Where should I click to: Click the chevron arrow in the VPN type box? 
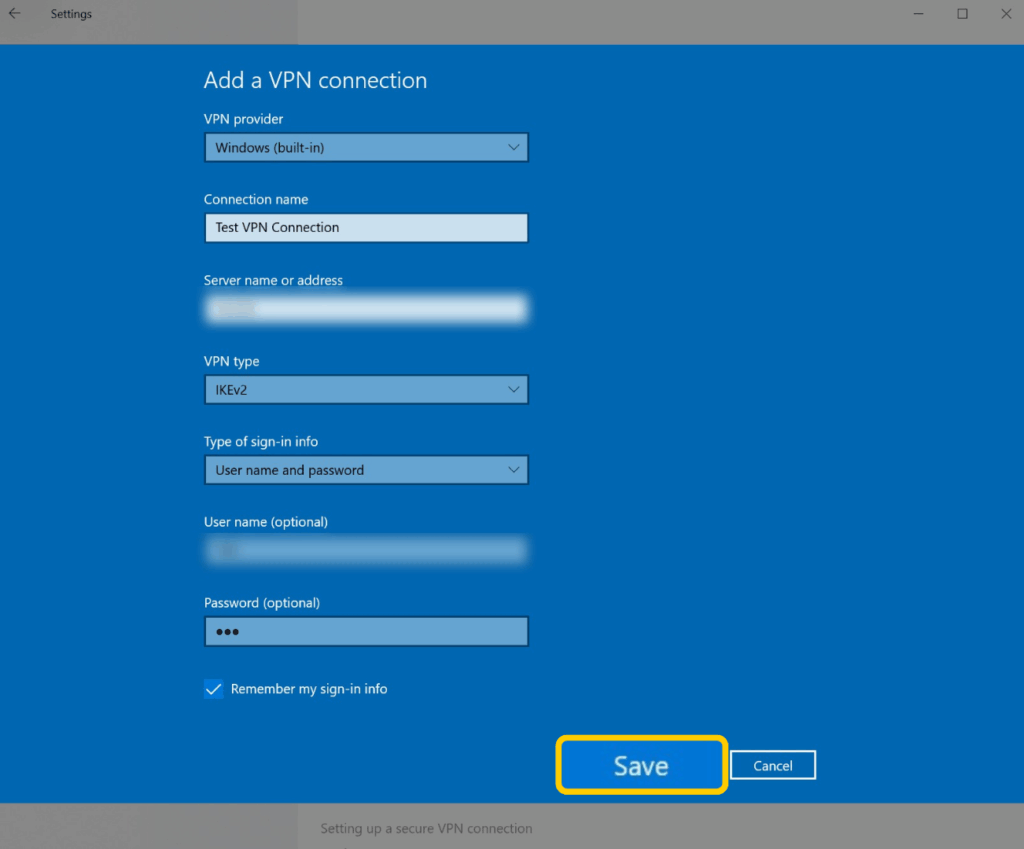pos(513,389)
